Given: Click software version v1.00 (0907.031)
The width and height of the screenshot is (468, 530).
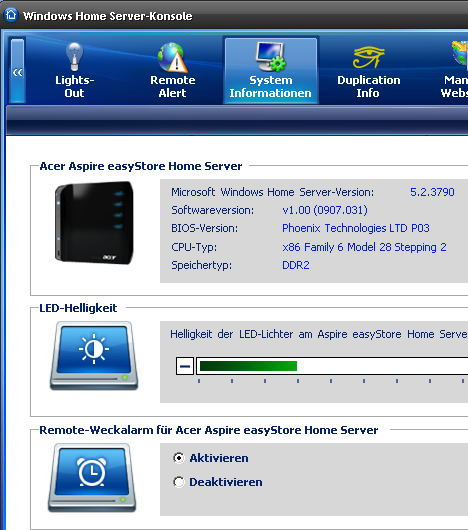Looking at the screenshot, I should coord(325,210).
